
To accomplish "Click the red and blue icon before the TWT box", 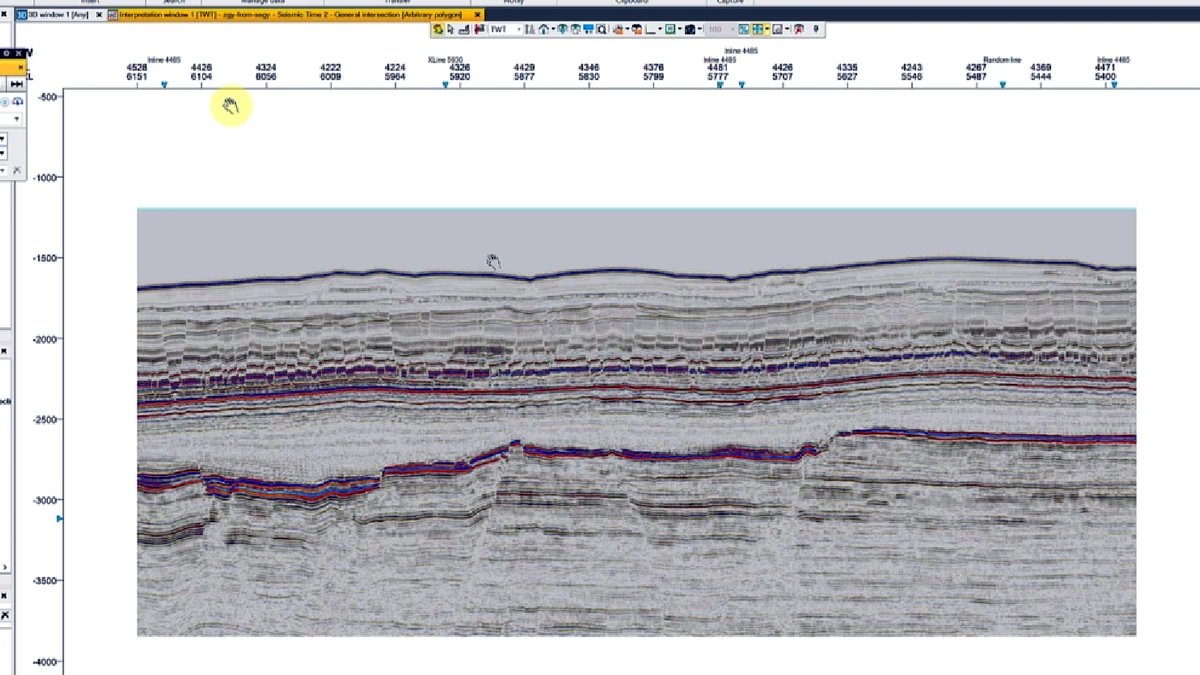I will pos(479,29).
